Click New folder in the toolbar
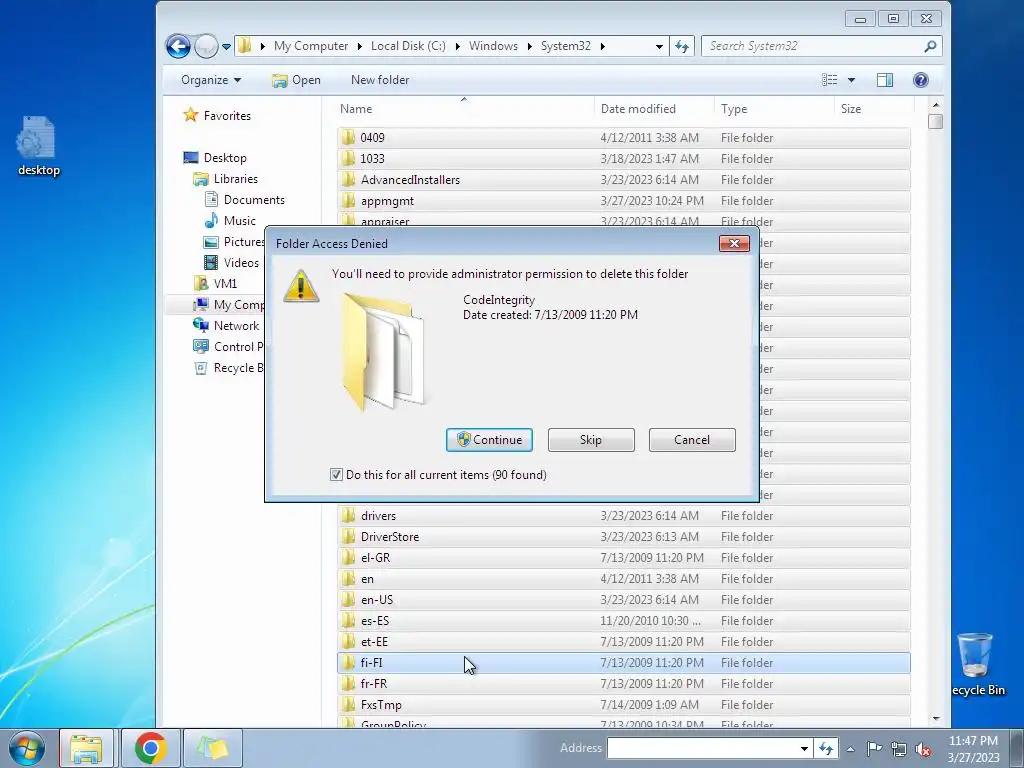Viewport: 1024px width, 768px height. (x=380, y=80)
